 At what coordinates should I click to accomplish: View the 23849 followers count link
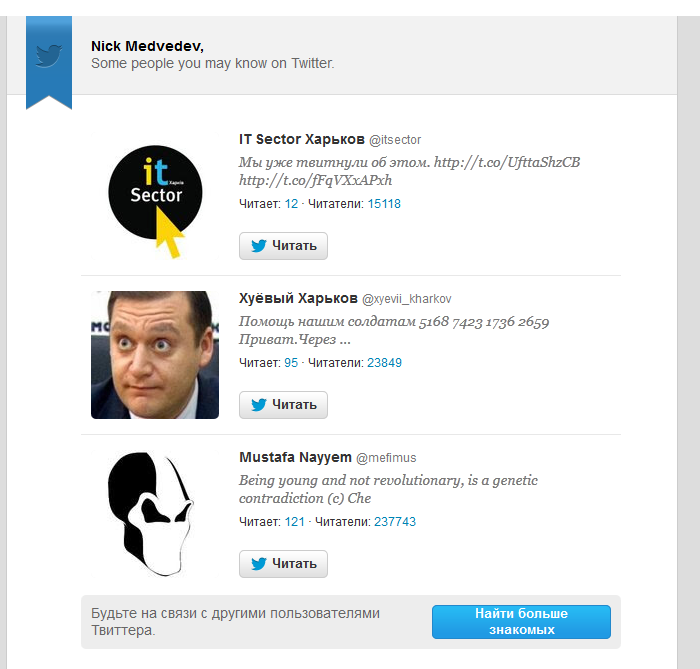click(384, 363)
